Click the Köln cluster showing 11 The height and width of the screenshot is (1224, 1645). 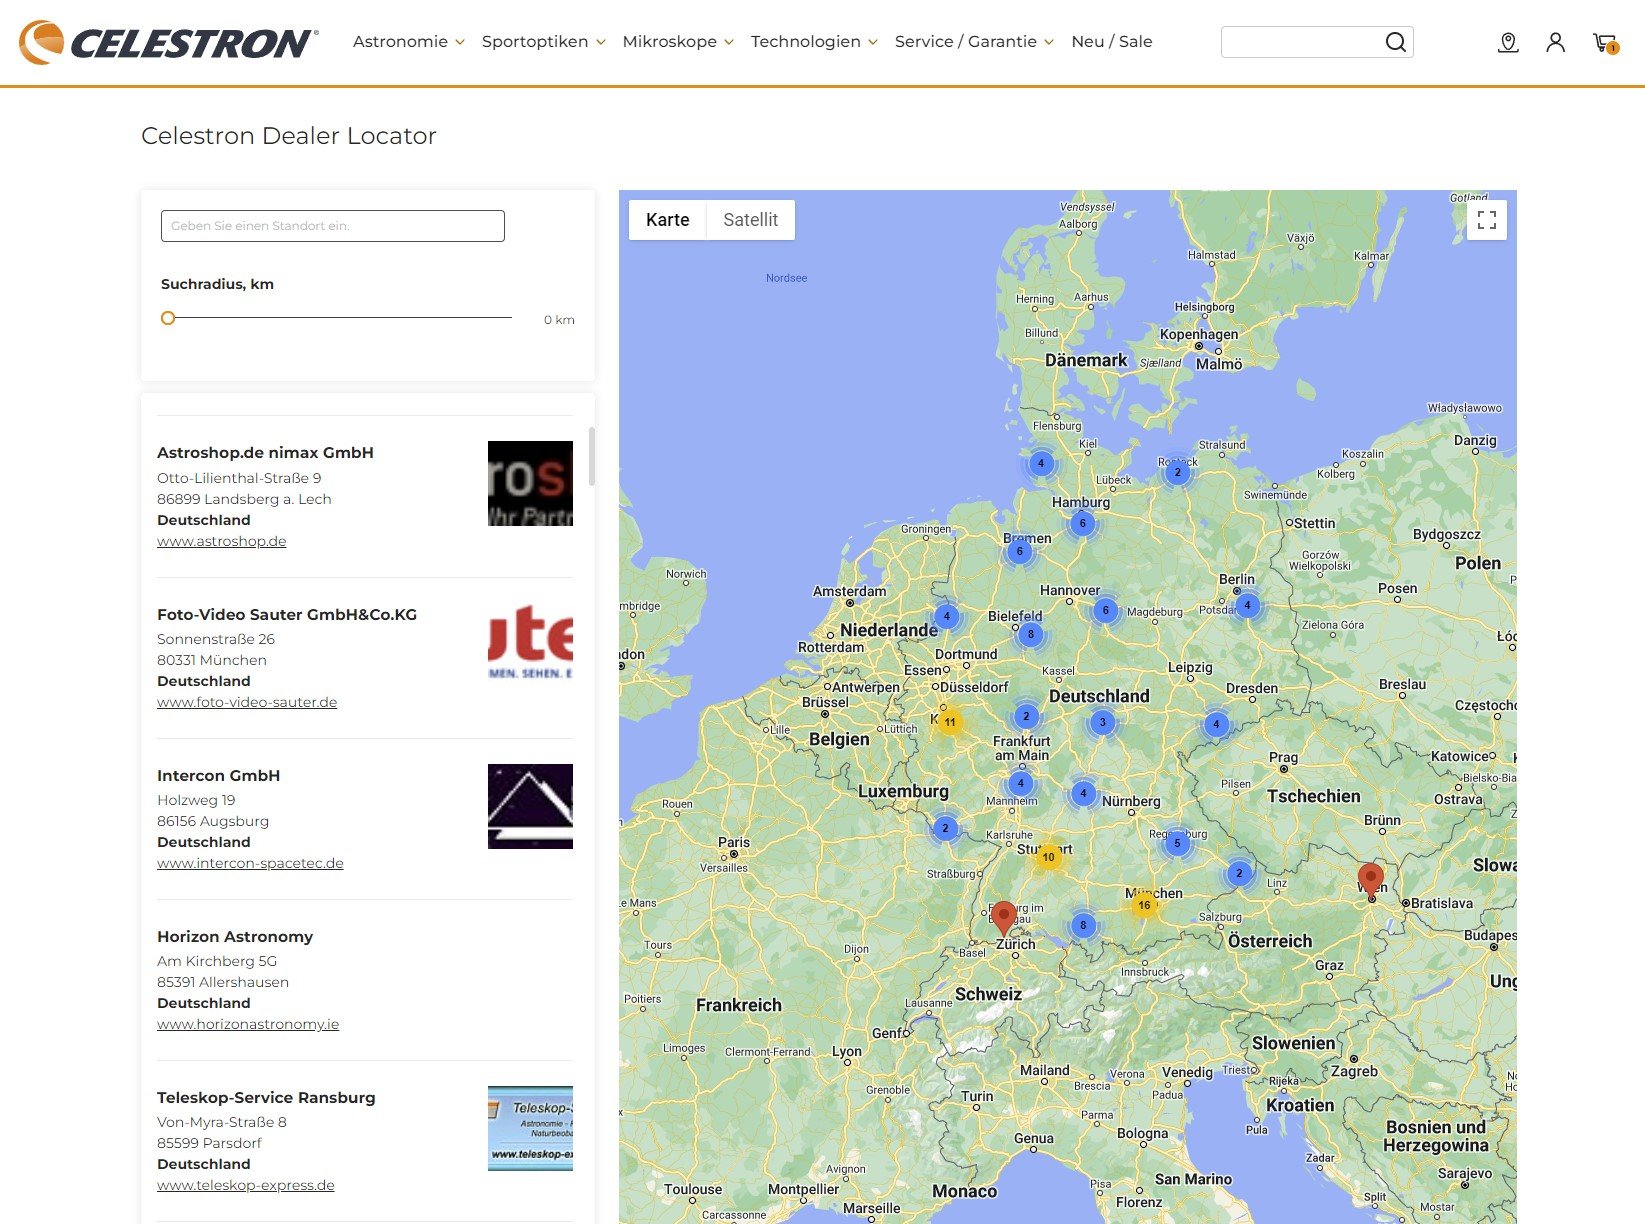click(950, 722)
